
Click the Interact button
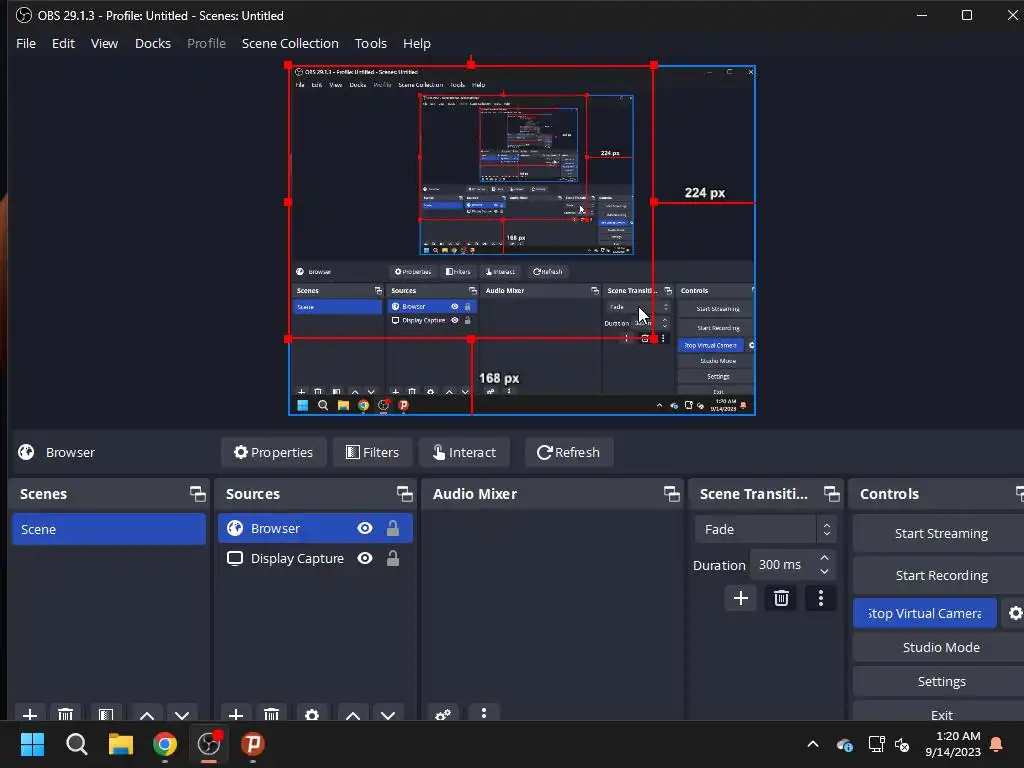coord(464,452)
